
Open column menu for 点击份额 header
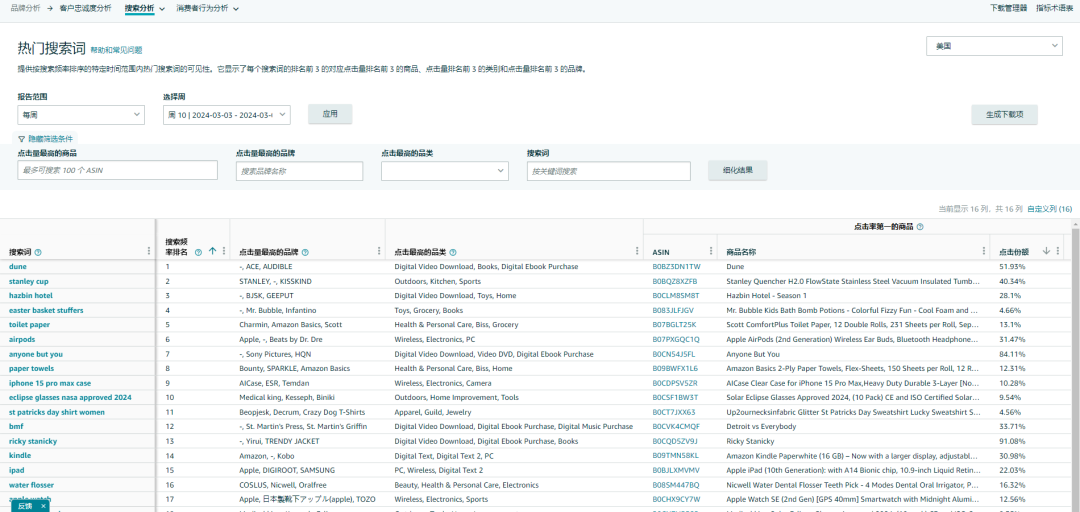point(1057,252)
